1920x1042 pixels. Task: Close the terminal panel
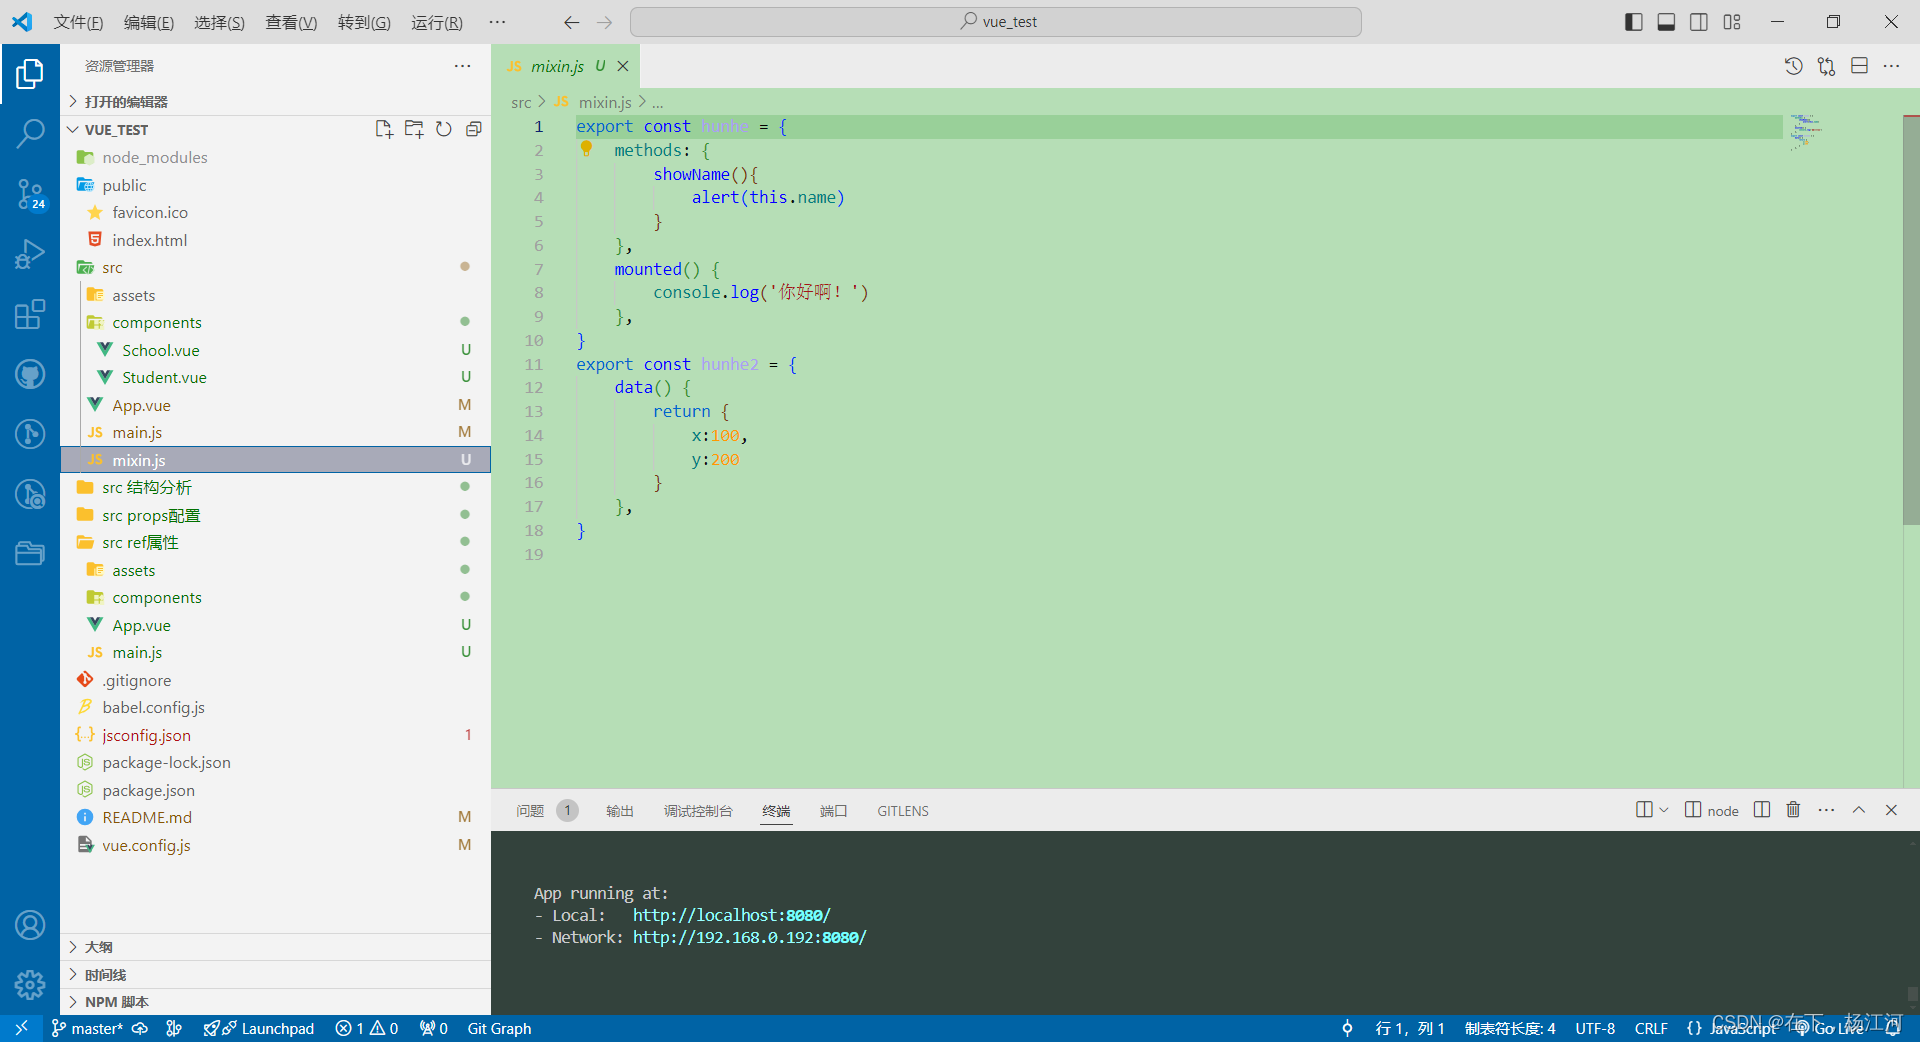[1891, 810]
